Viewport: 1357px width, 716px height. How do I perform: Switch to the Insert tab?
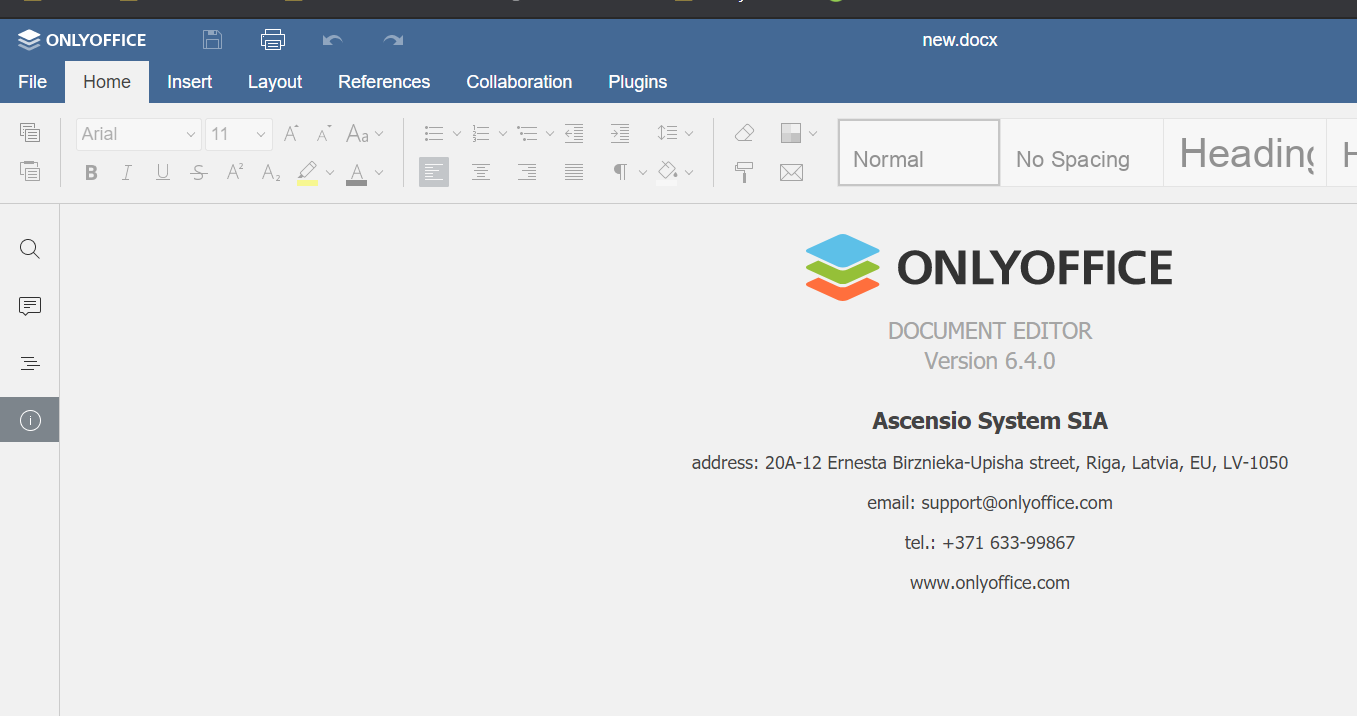tap(189, 81)
